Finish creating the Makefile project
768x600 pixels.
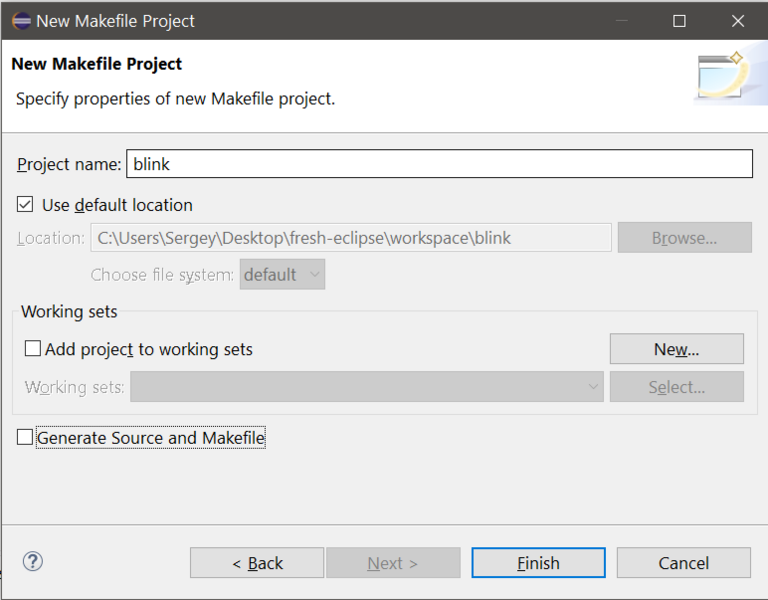(x=538, y=563)
